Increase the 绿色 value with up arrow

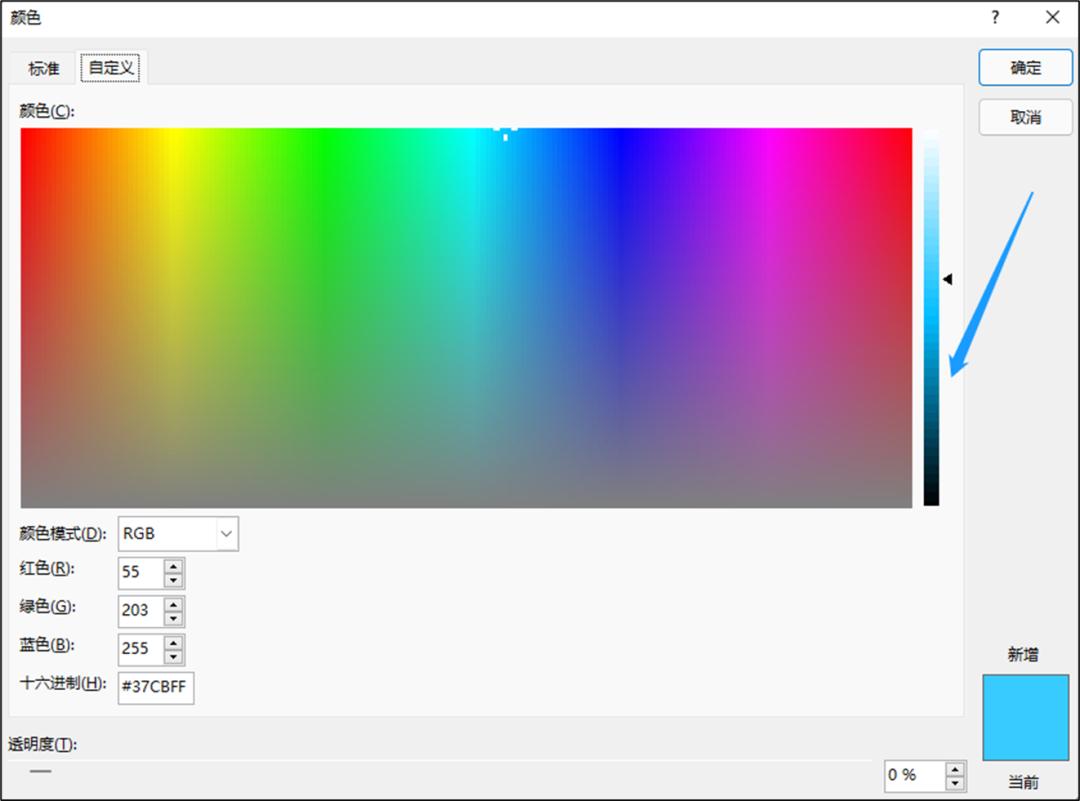(x=174, y=604)
